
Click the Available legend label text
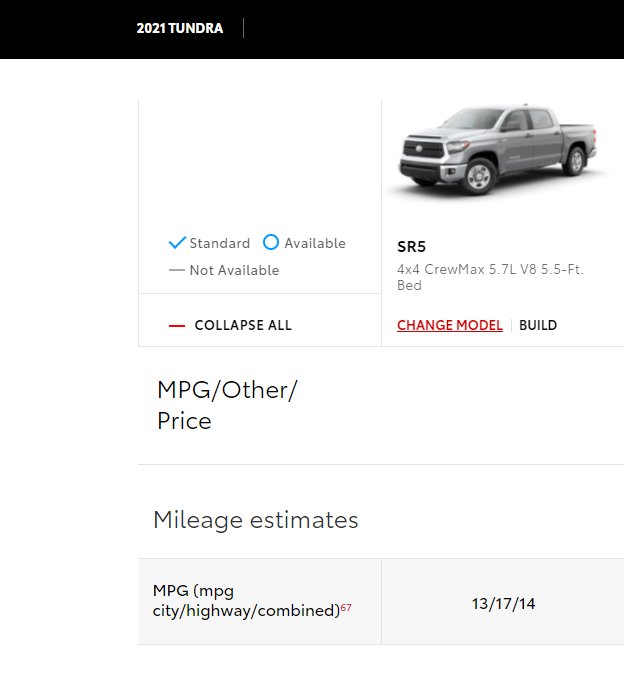click(x=315, y=243)
